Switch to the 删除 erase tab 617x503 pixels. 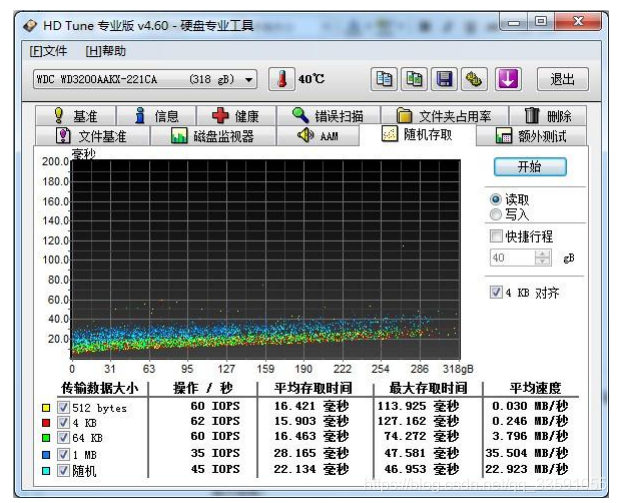[x=548, y=116]
